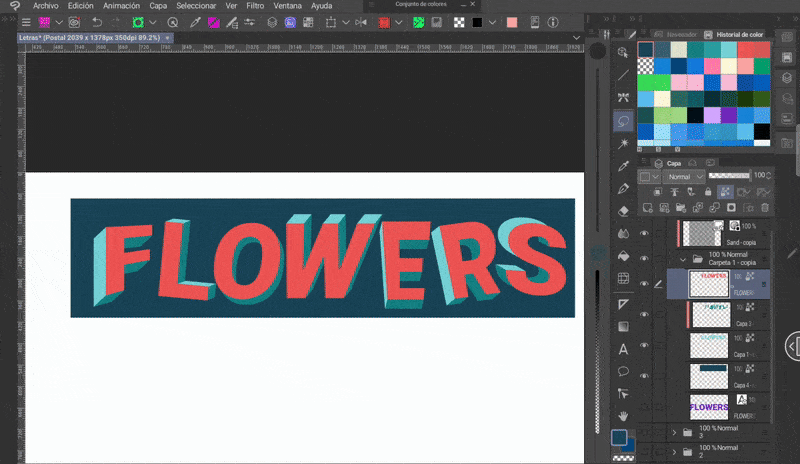Expand layer folder 2
The image size is (800, 464).
(x=674, y=452)
